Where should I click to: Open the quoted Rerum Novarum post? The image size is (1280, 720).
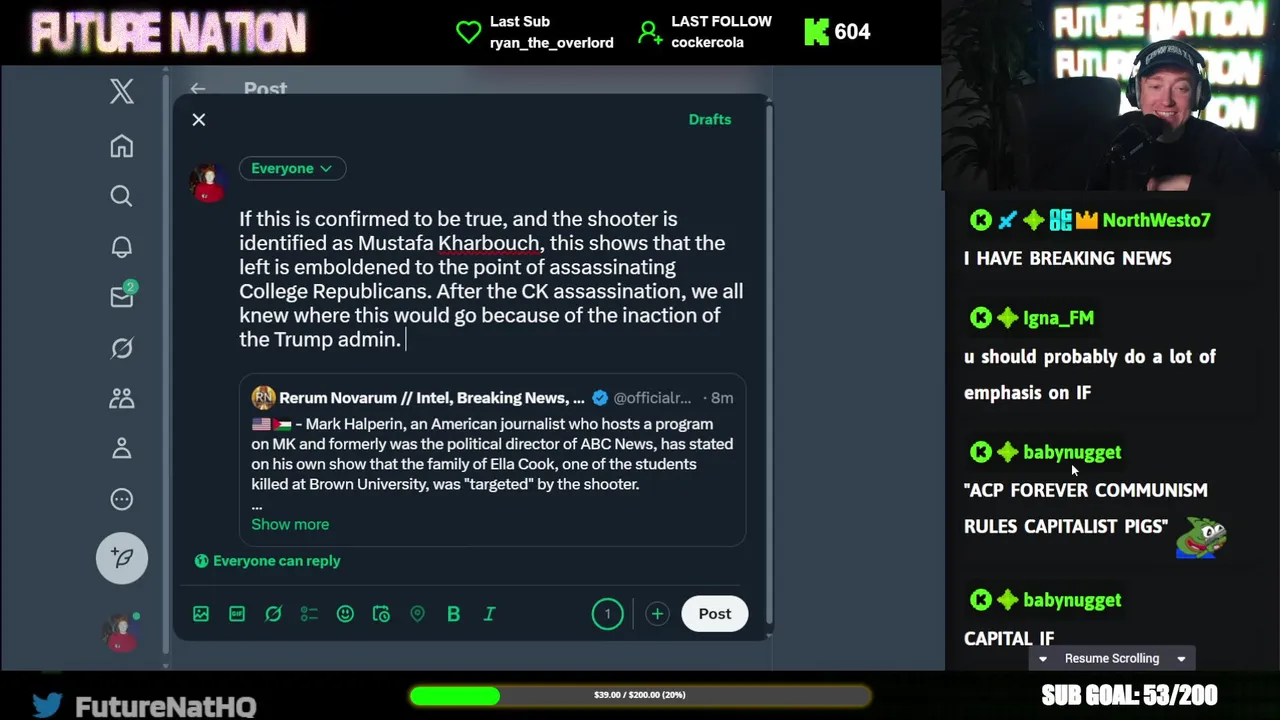pos(492,460)
